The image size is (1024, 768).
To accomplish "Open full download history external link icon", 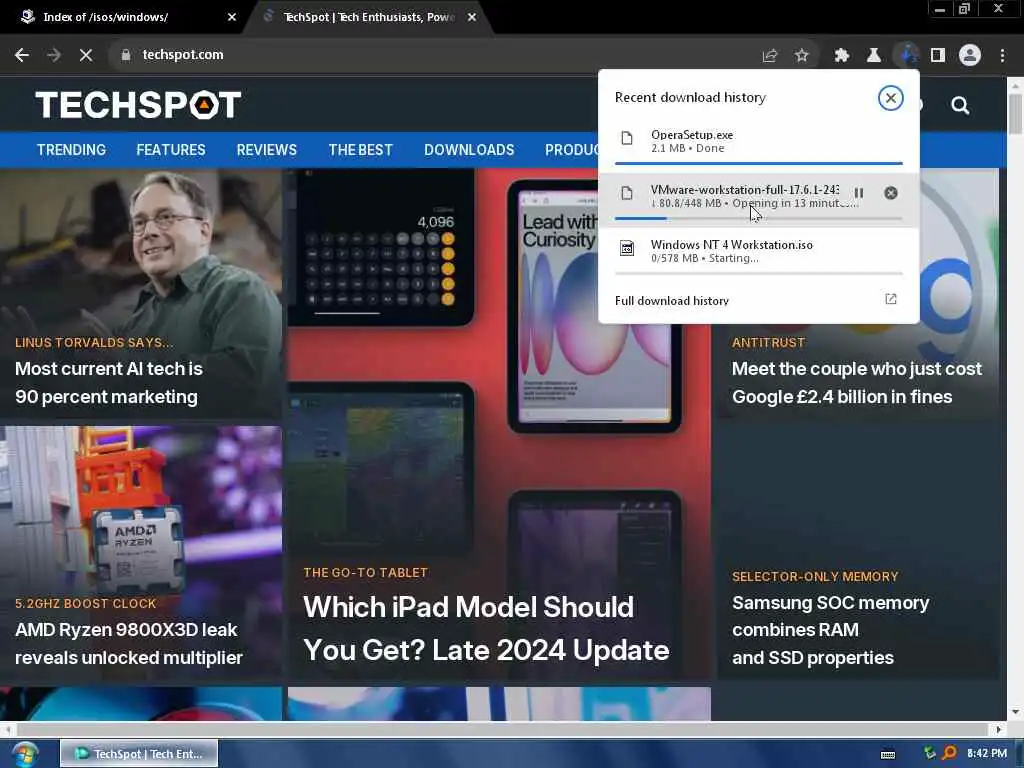I will [891, 299].
